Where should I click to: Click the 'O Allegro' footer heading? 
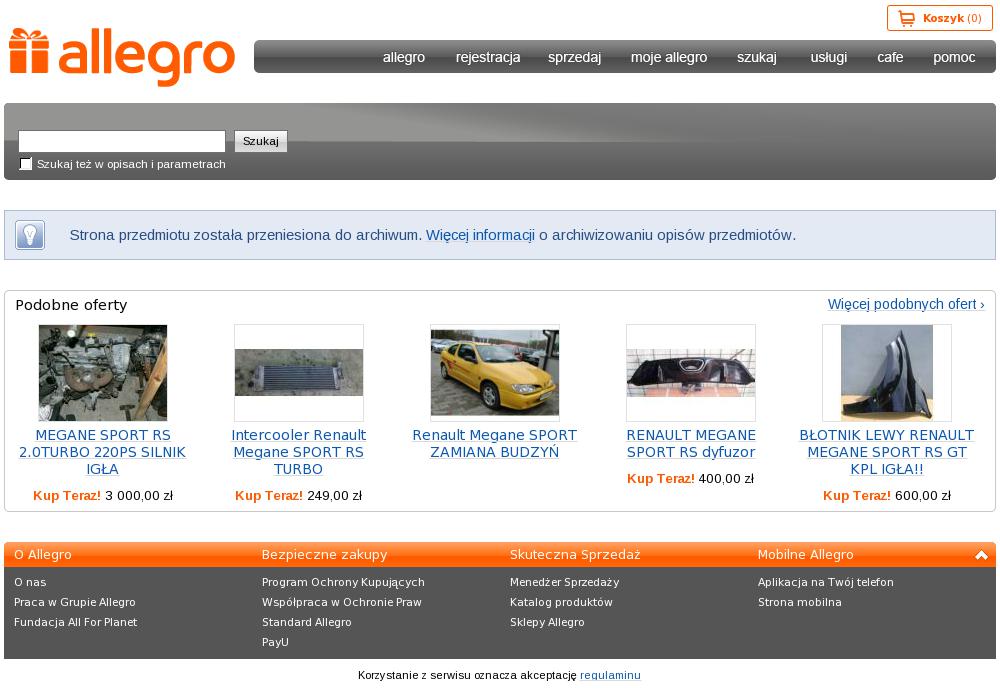pyautogui.click(x=43, y=555)
